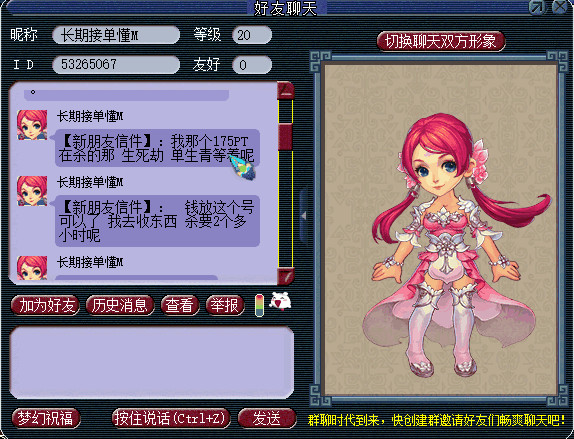The height and width of the screenshot is (439, 574).
Task: Click the white bear emoticon icon
Action: pos(280,302)
